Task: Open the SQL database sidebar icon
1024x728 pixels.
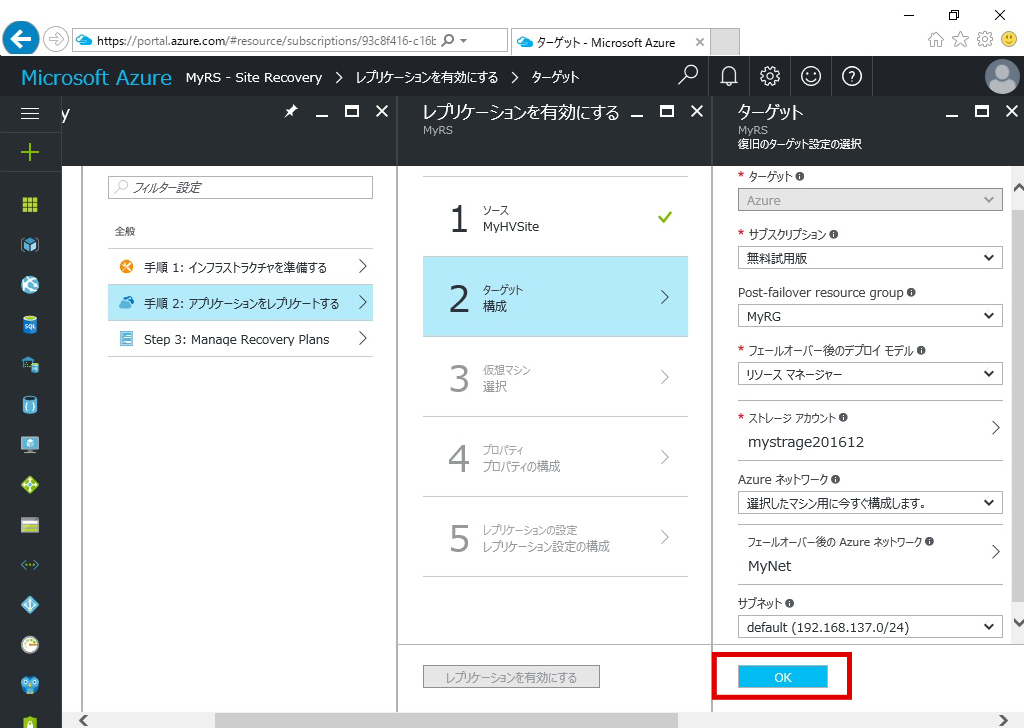Action: pos(30,324)
